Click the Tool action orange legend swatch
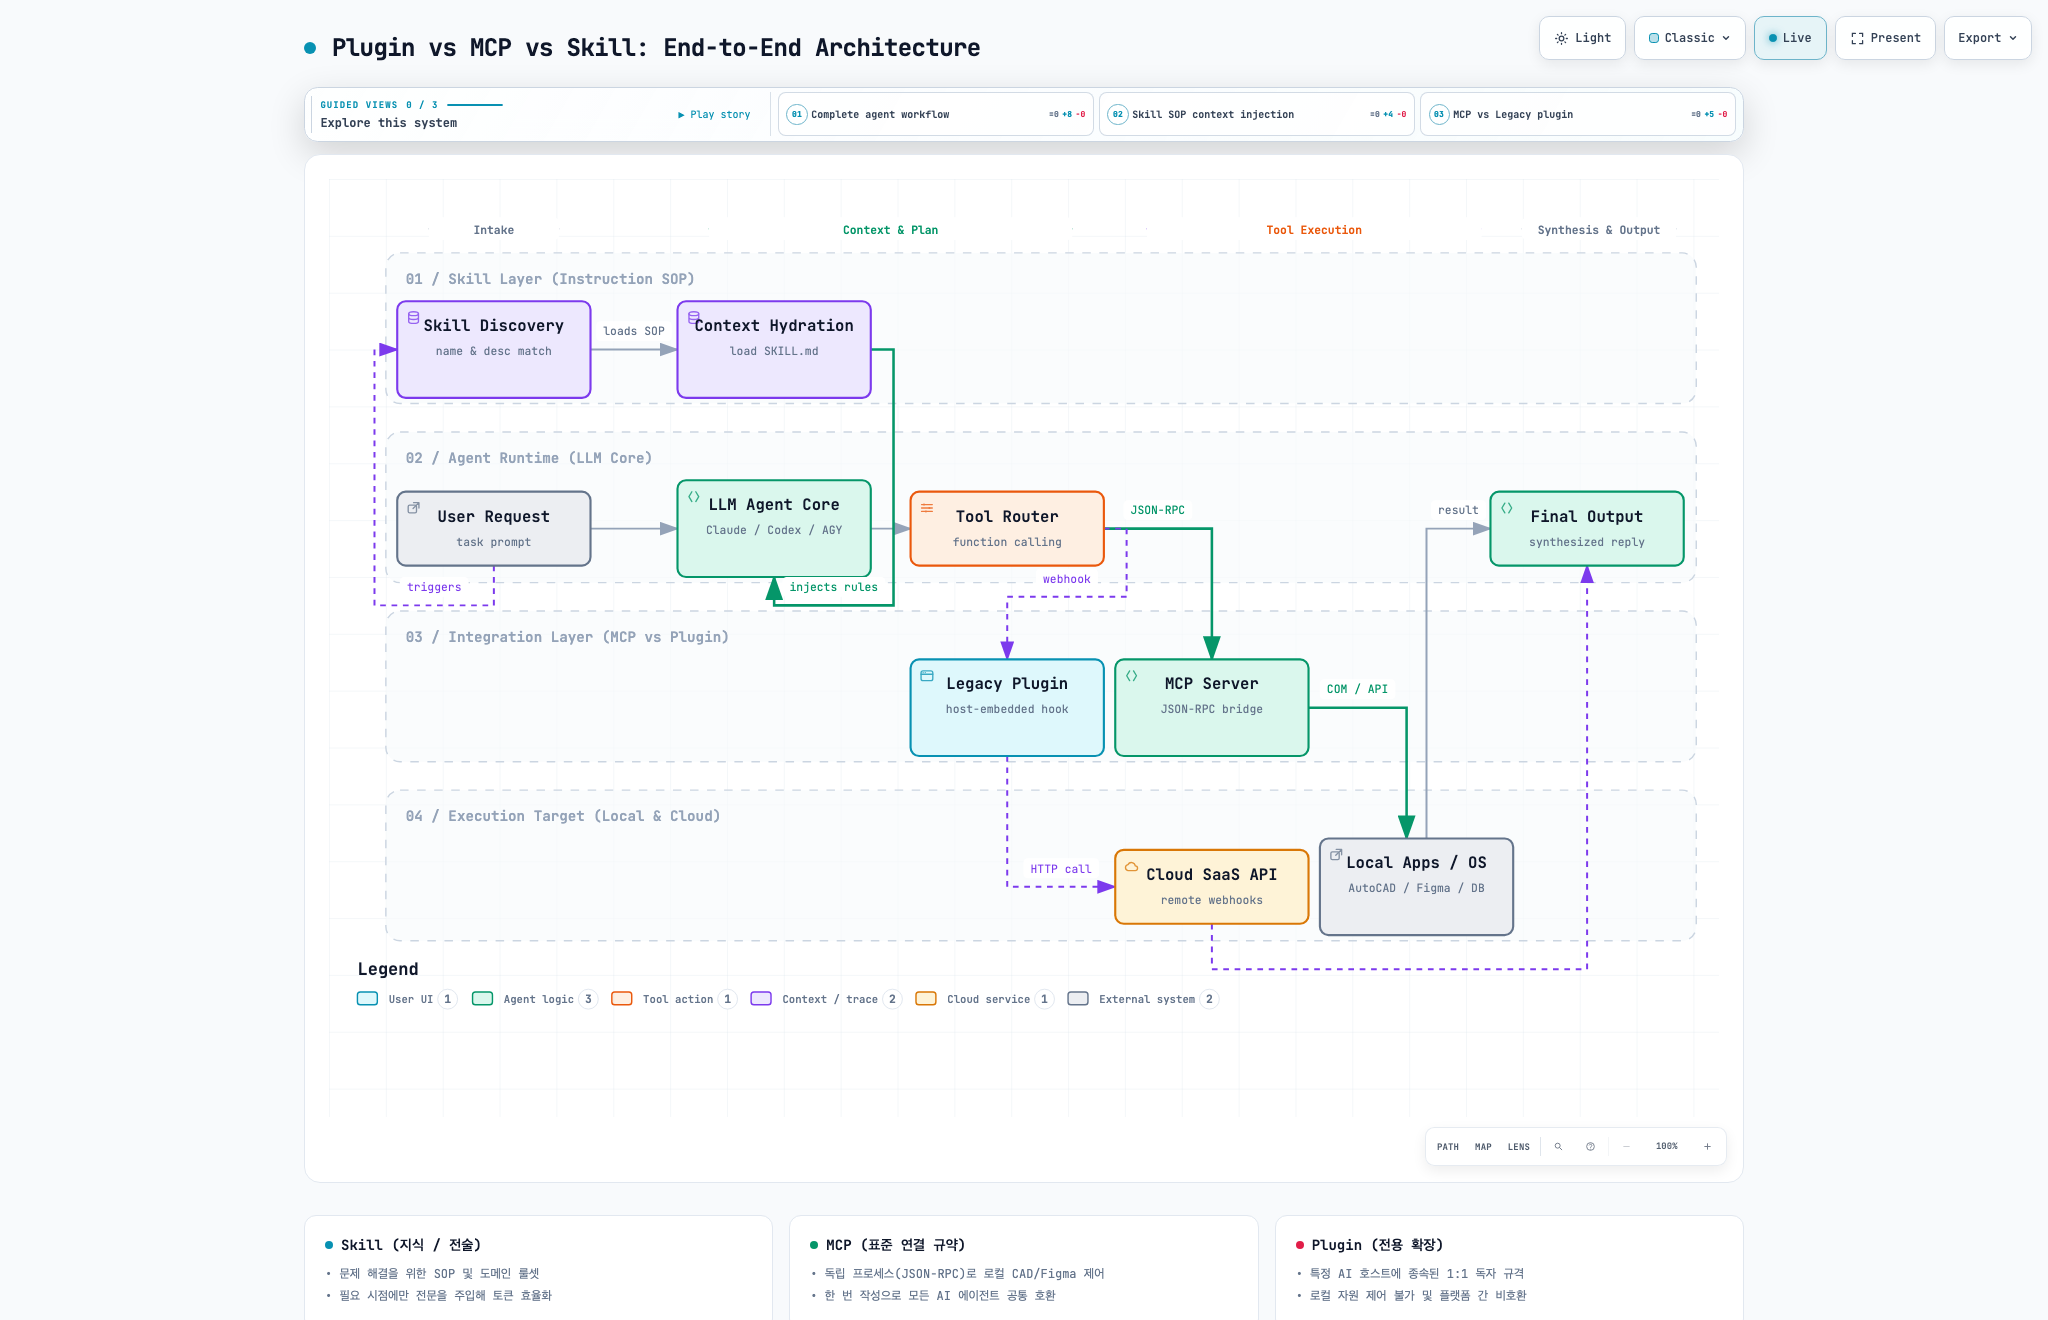Image resolution: width=2048 pixels, height=1320 pixels. pos(622,999)
